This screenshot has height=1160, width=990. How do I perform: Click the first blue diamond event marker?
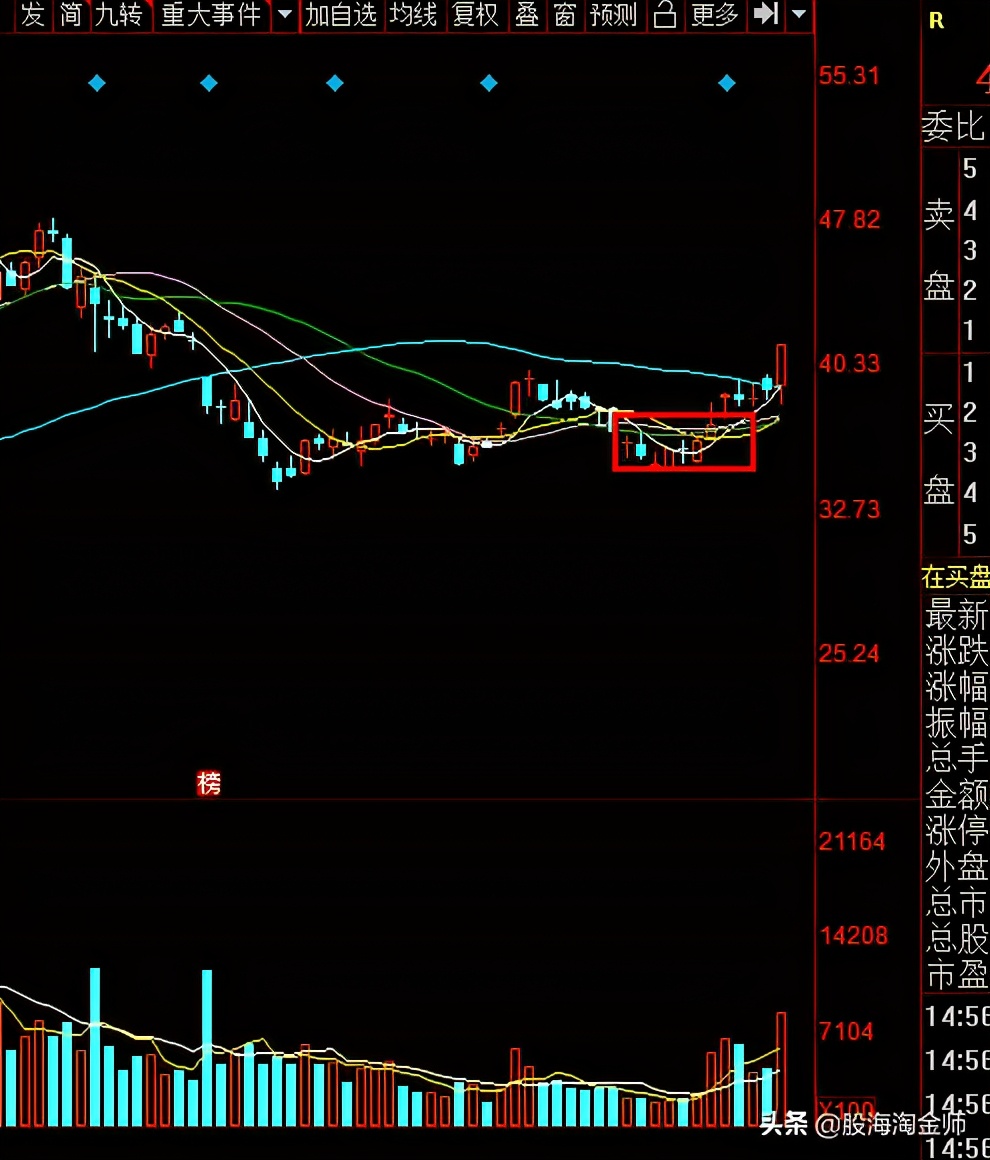[97, 83]
